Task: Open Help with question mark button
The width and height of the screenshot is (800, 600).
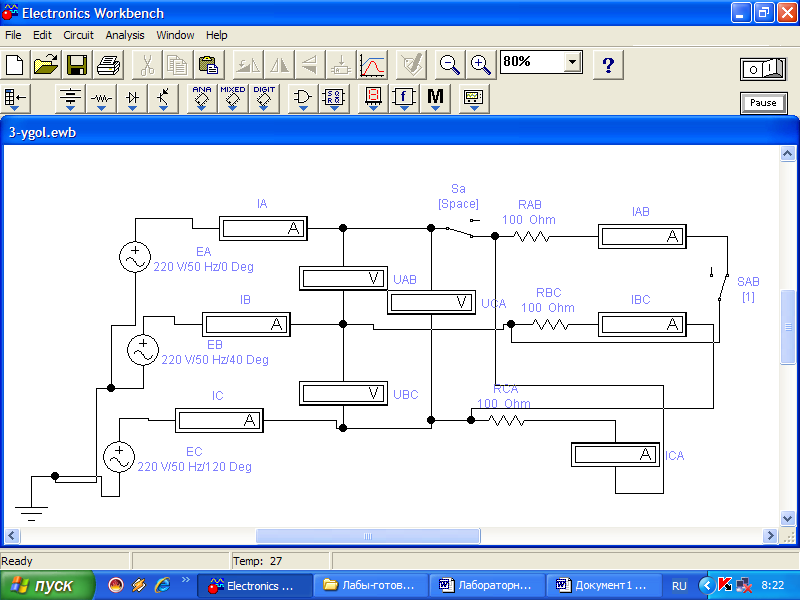Action: (608, 65)
